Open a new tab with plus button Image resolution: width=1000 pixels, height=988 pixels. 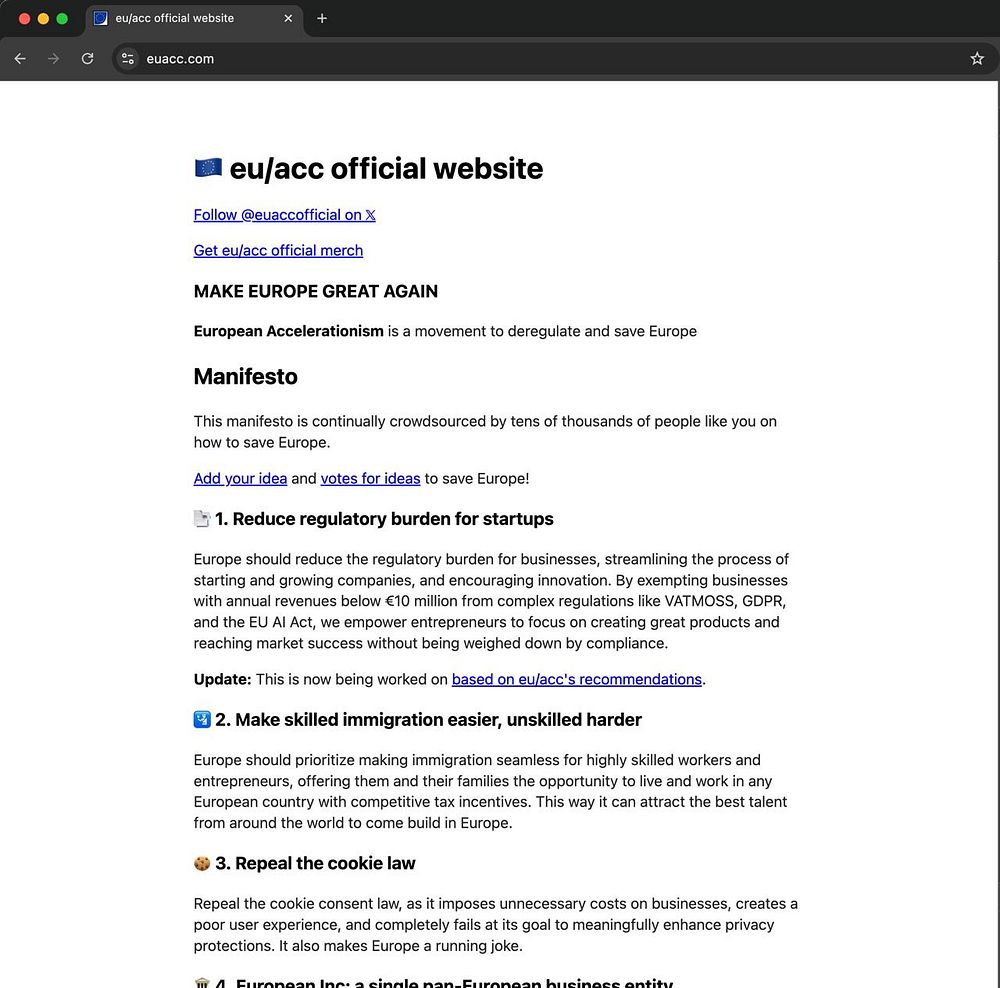click(322, 18)
